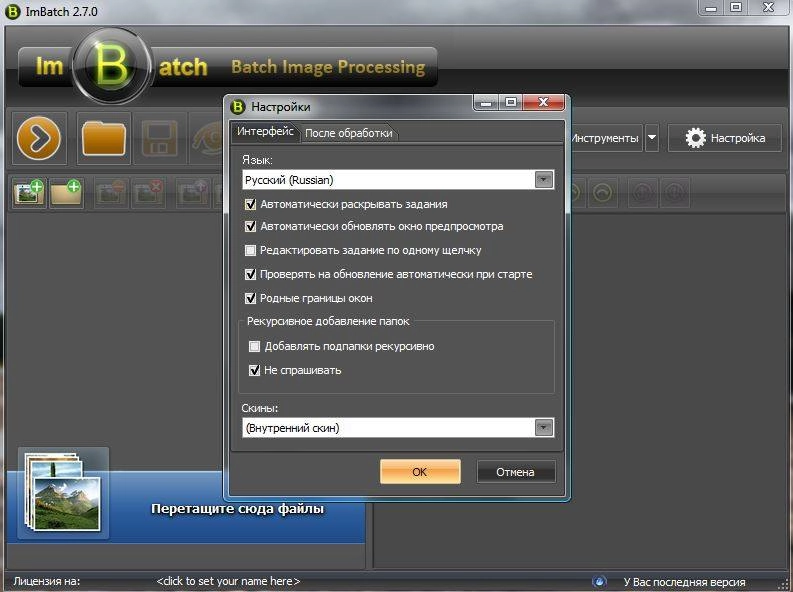Screen dimensions: 793x592
Task: Click the eye preview icon in the main toolbar
Action: (x=207, y=138)
